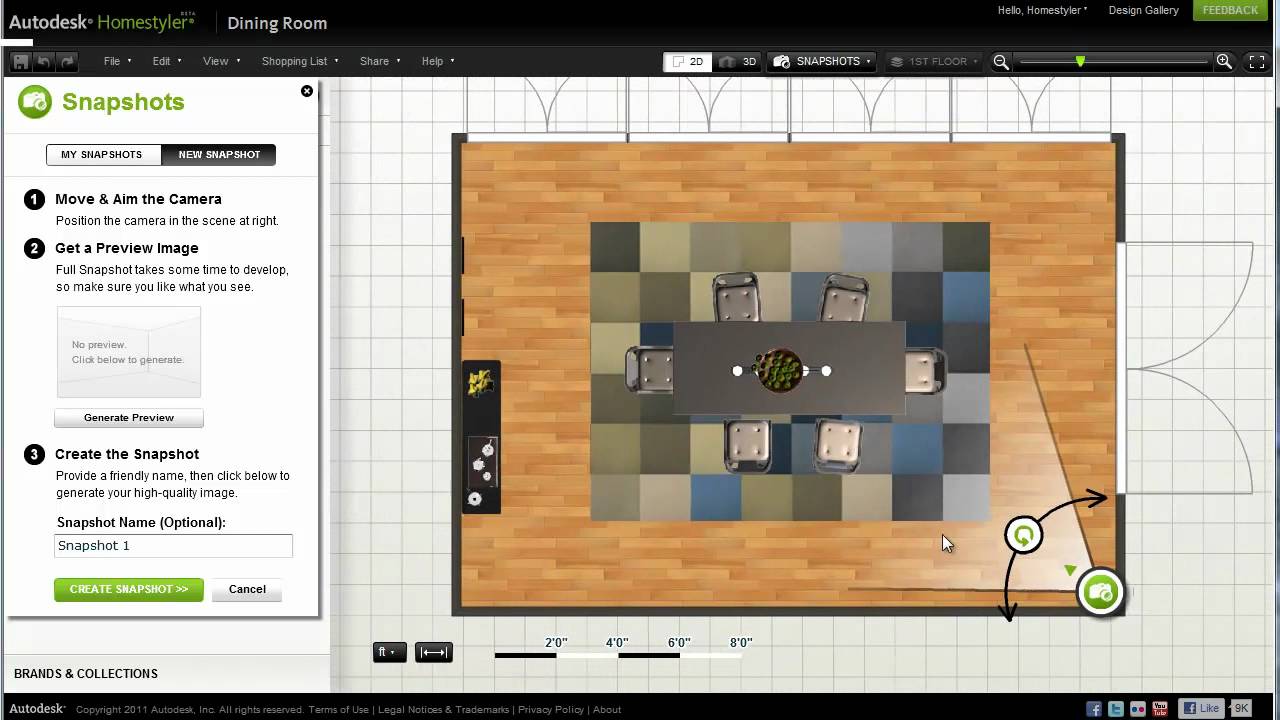
Task: Select the bottom-right dining chair
Action: [837, 444]
